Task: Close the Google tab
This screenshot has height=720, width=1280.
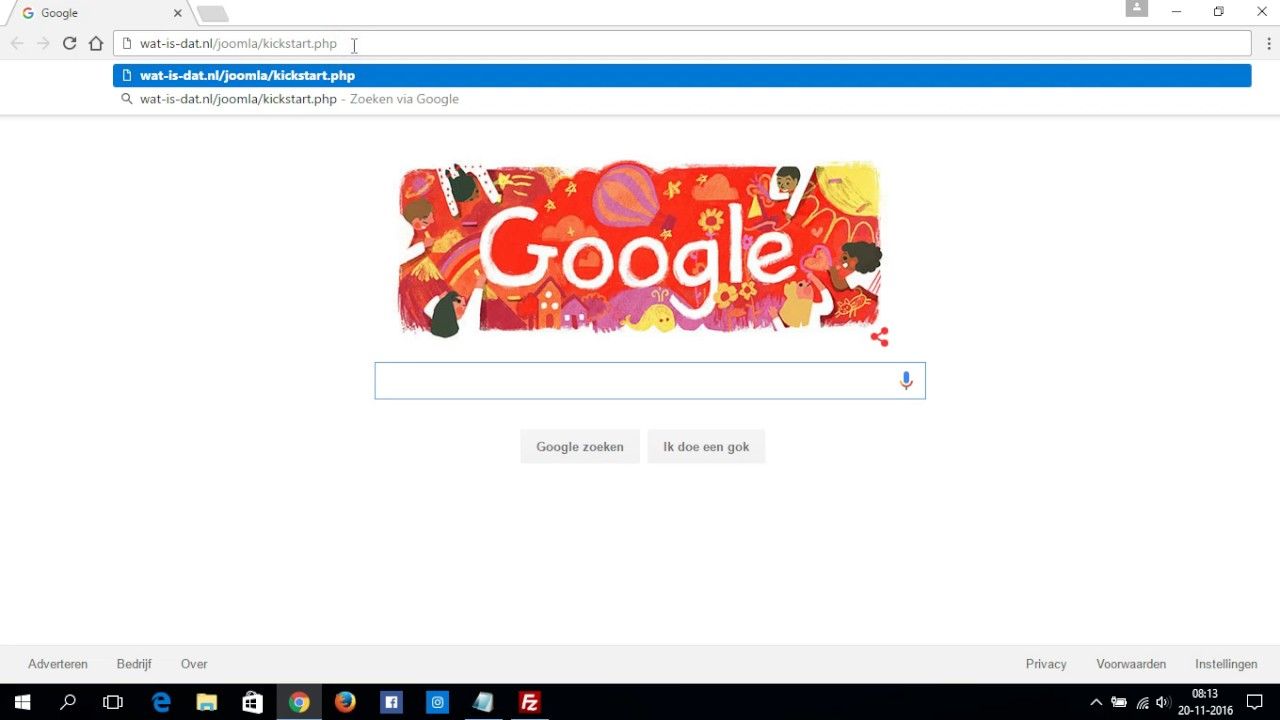Action: click(x=177, y=13)
